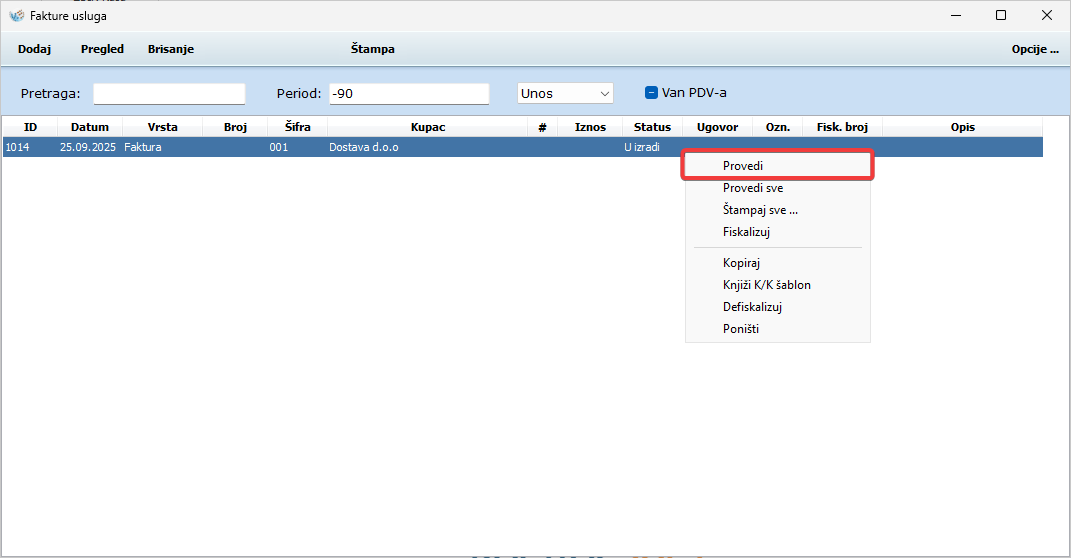Select Defiskalizuj option
Image resolution: width=1071 pixels, height=558 pixels.
751,307
